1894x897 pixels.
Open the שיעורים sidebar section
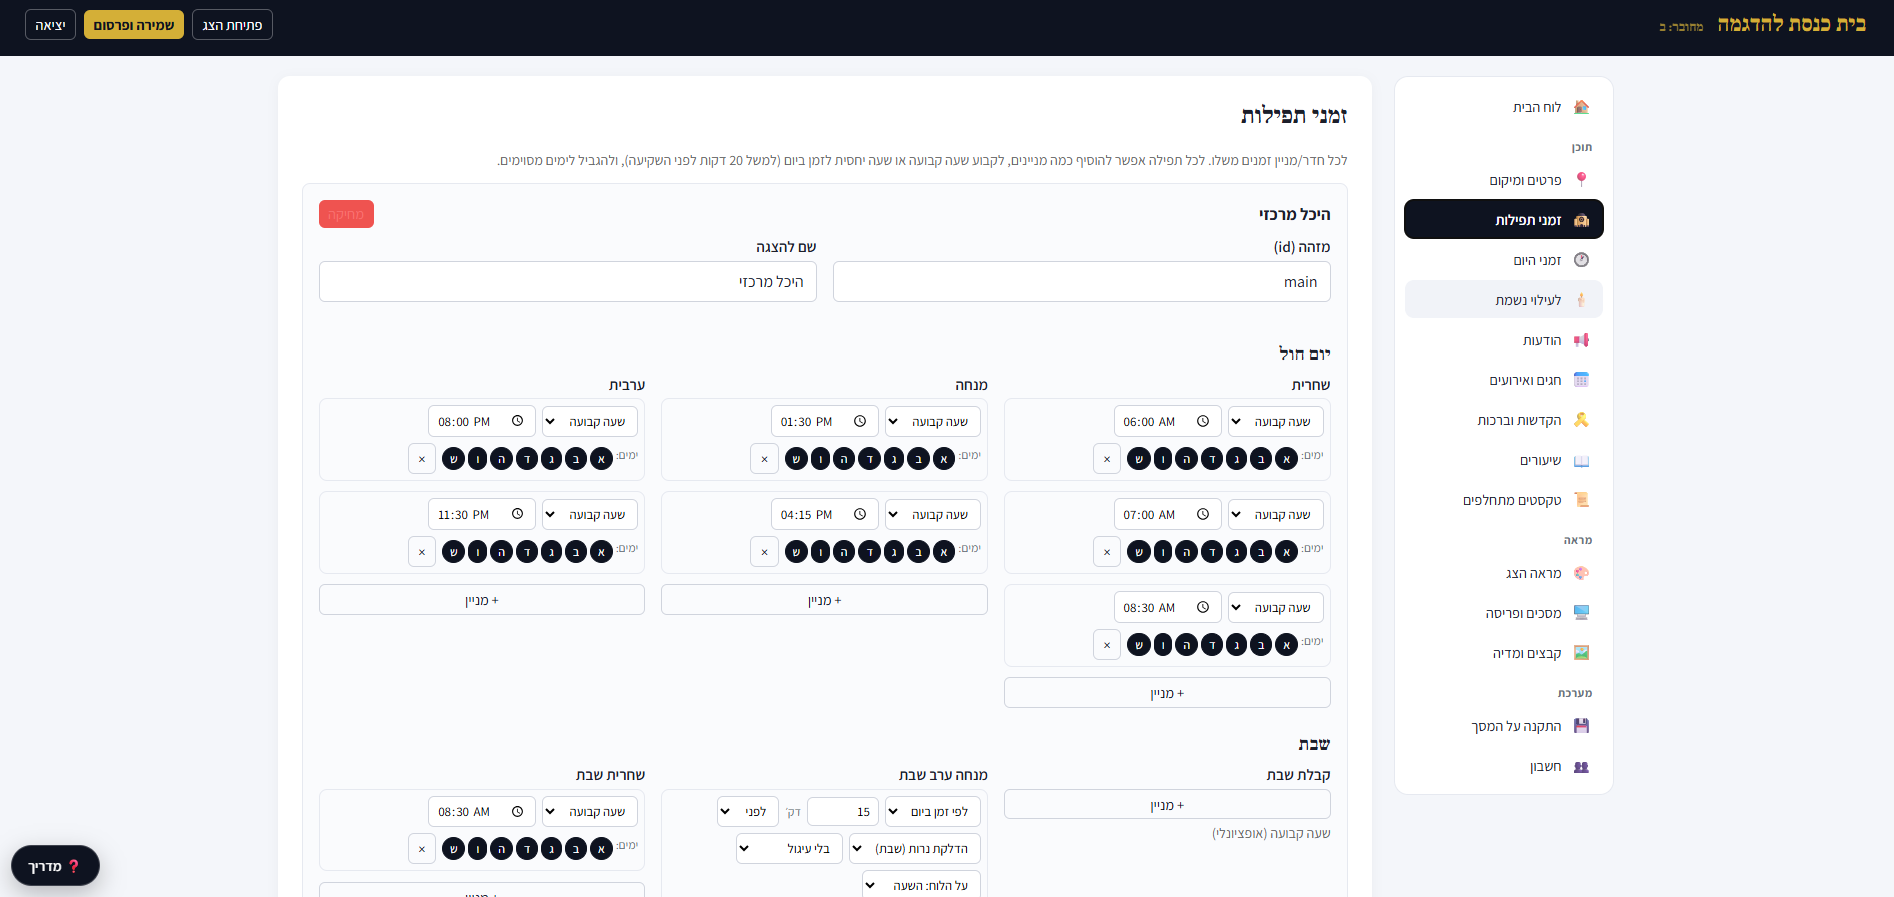[x=1504, y=460]
